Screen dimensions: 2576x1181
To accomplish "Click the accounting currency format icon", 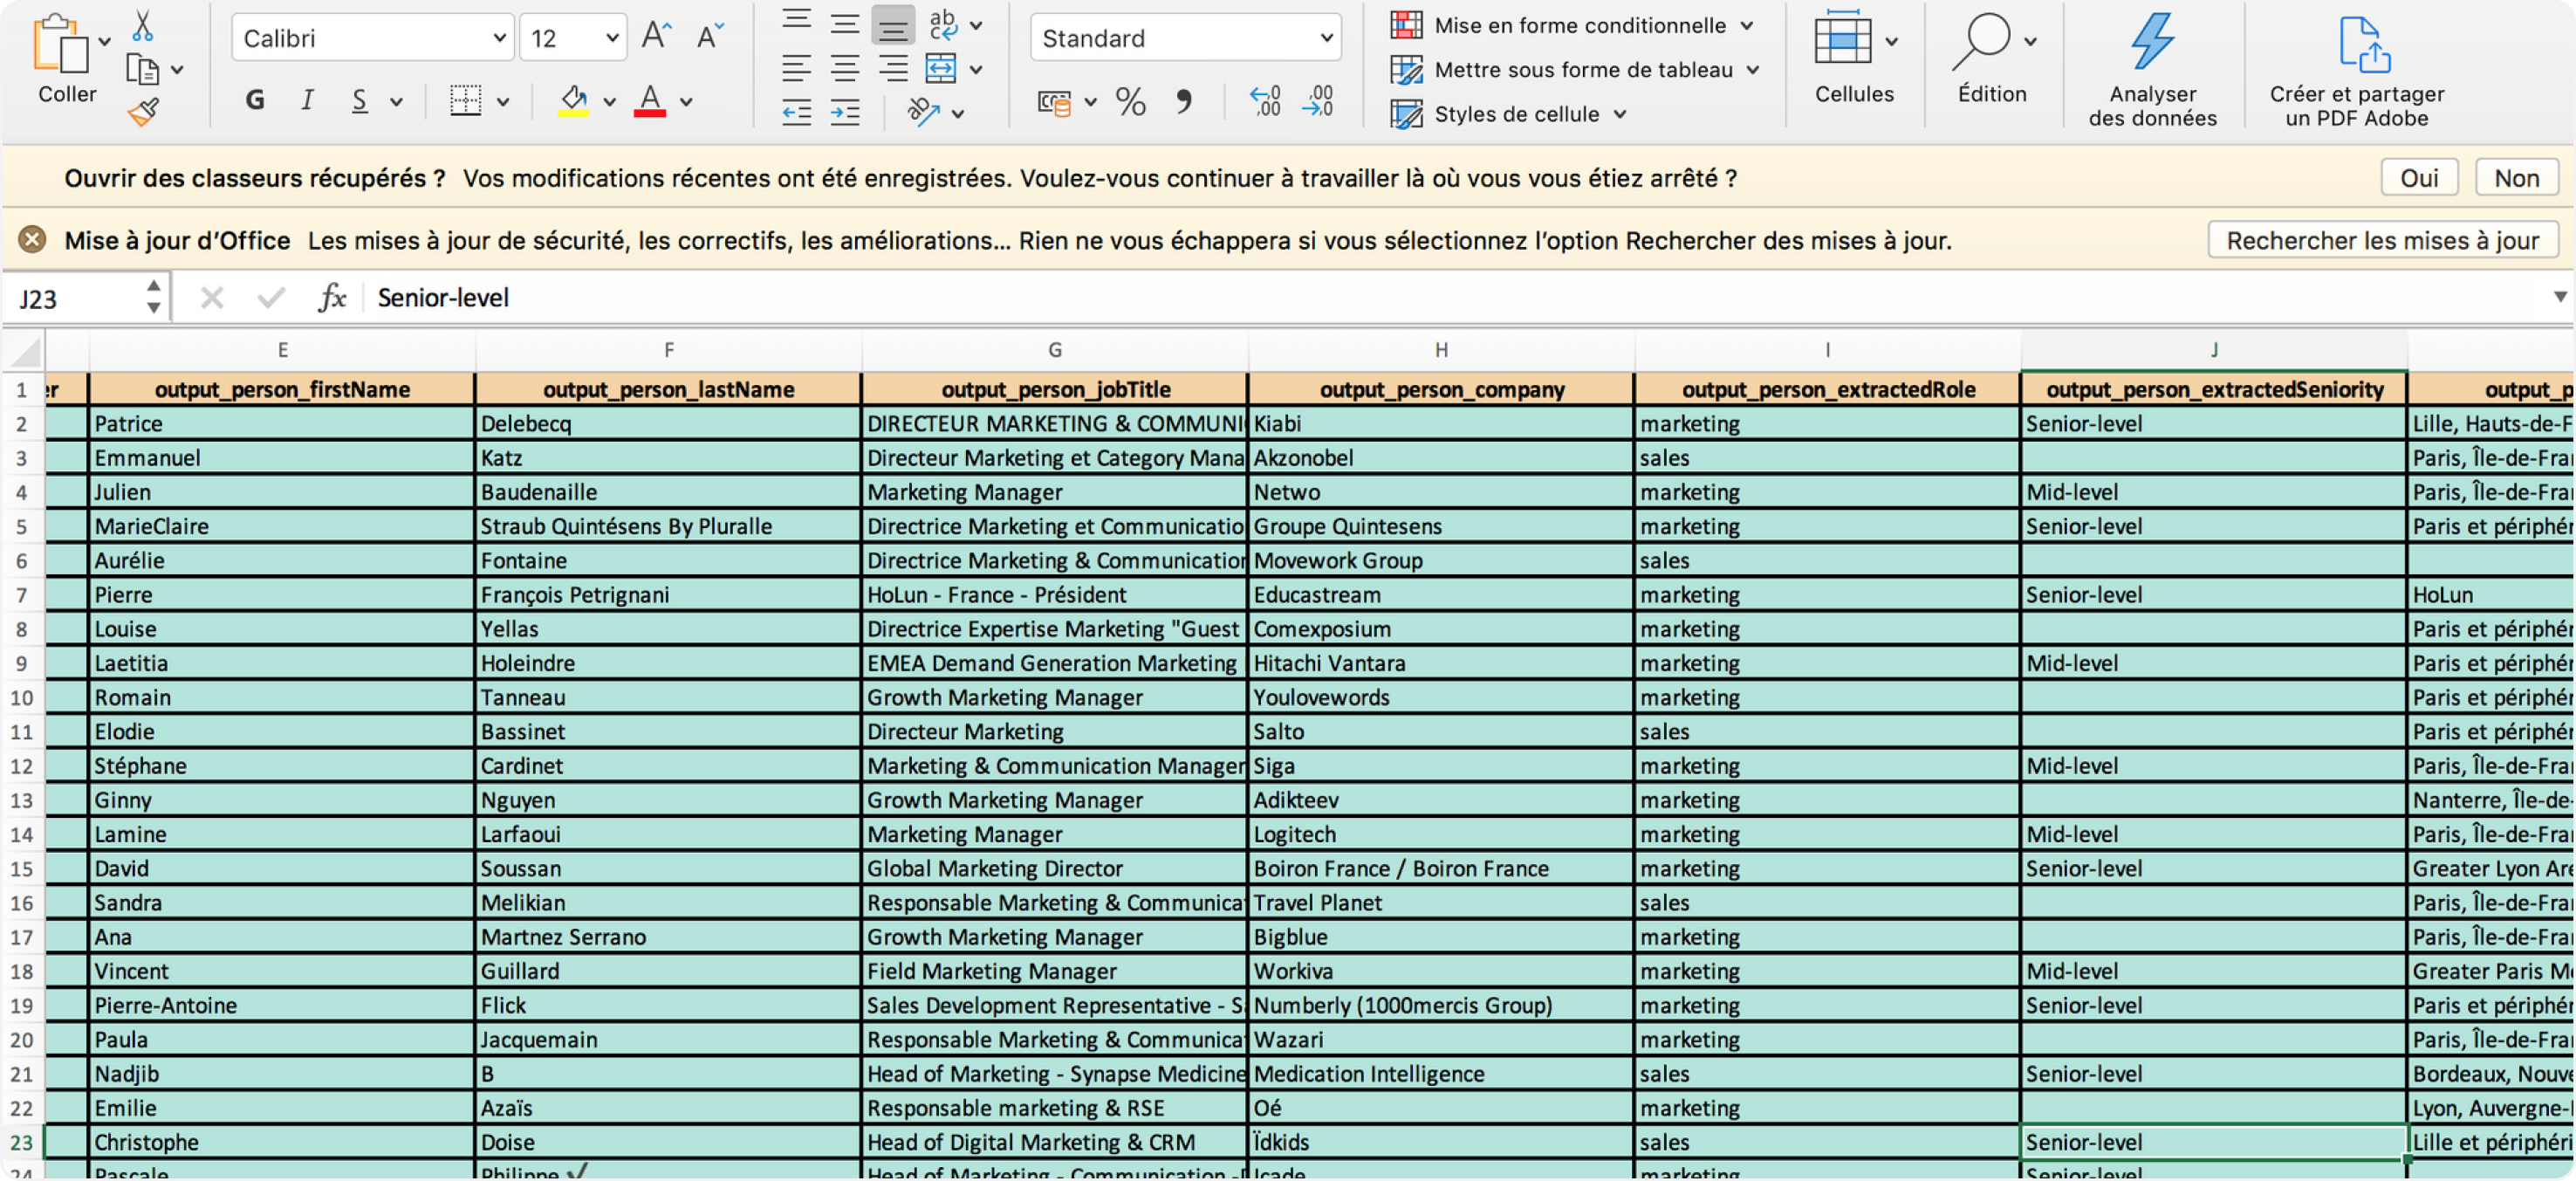I will point(1054,101).
